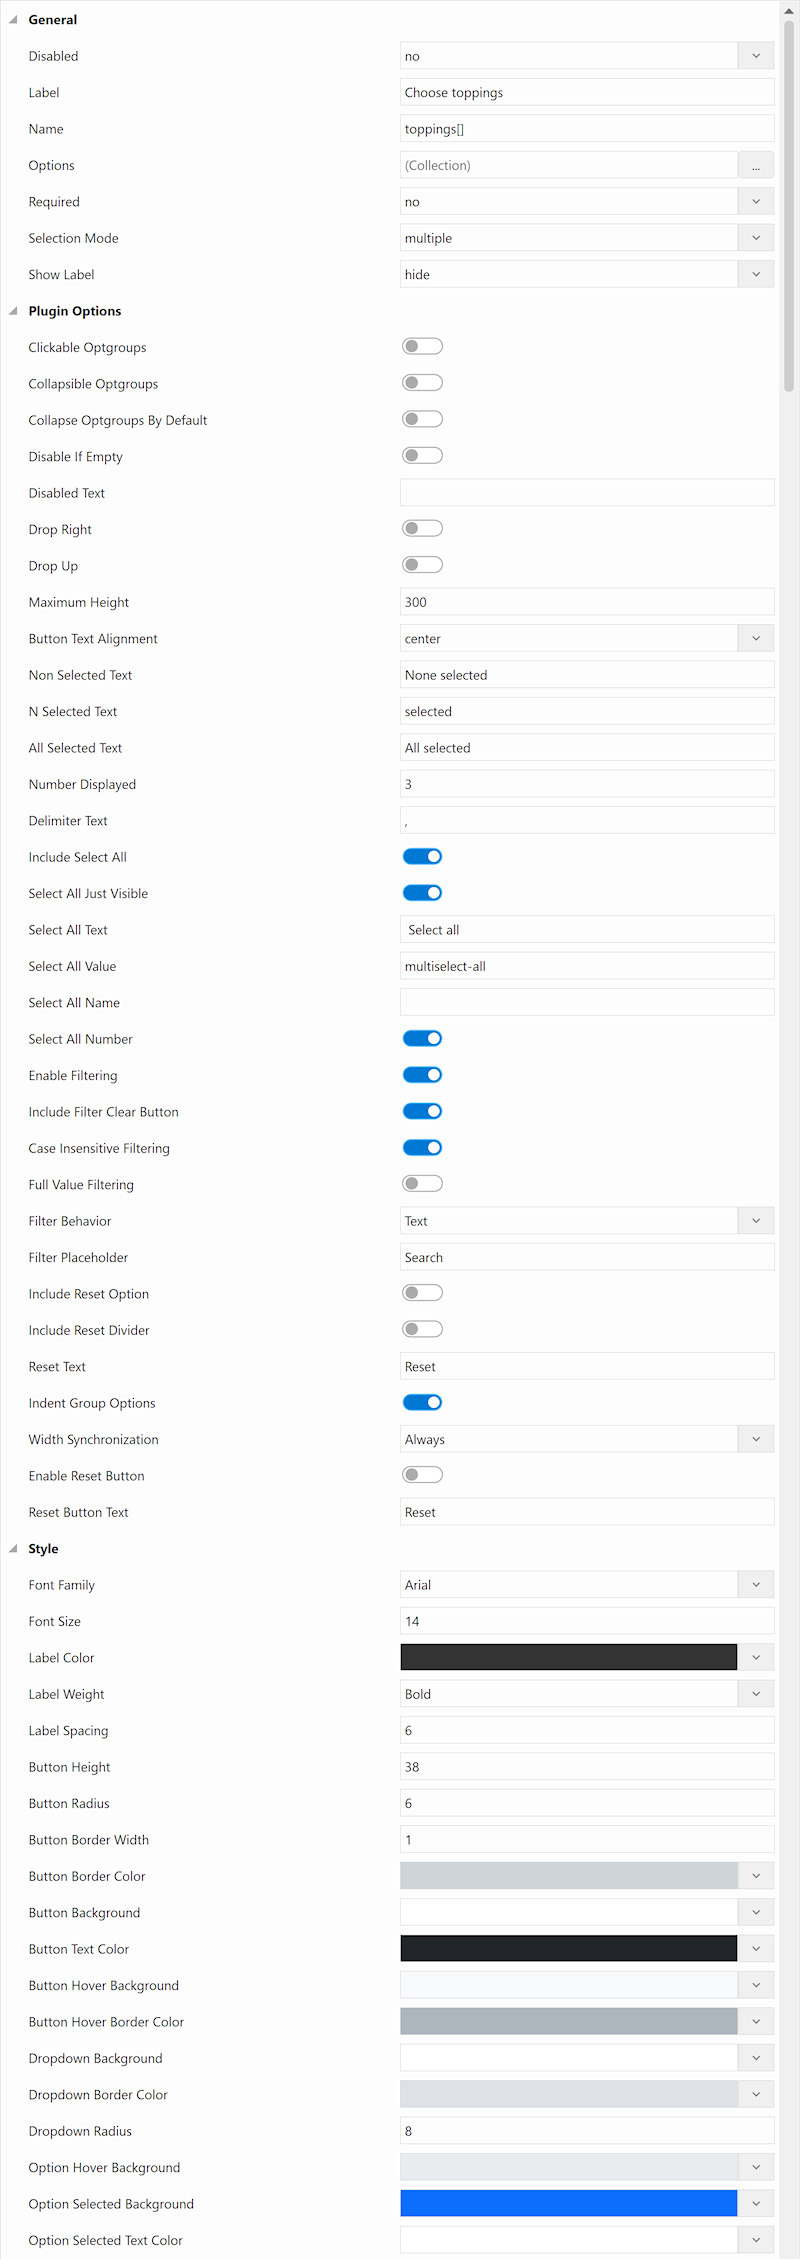The image size is (800, 2260).
Task: Turn on Include Reset Option switch
Action: (422, 1293)
